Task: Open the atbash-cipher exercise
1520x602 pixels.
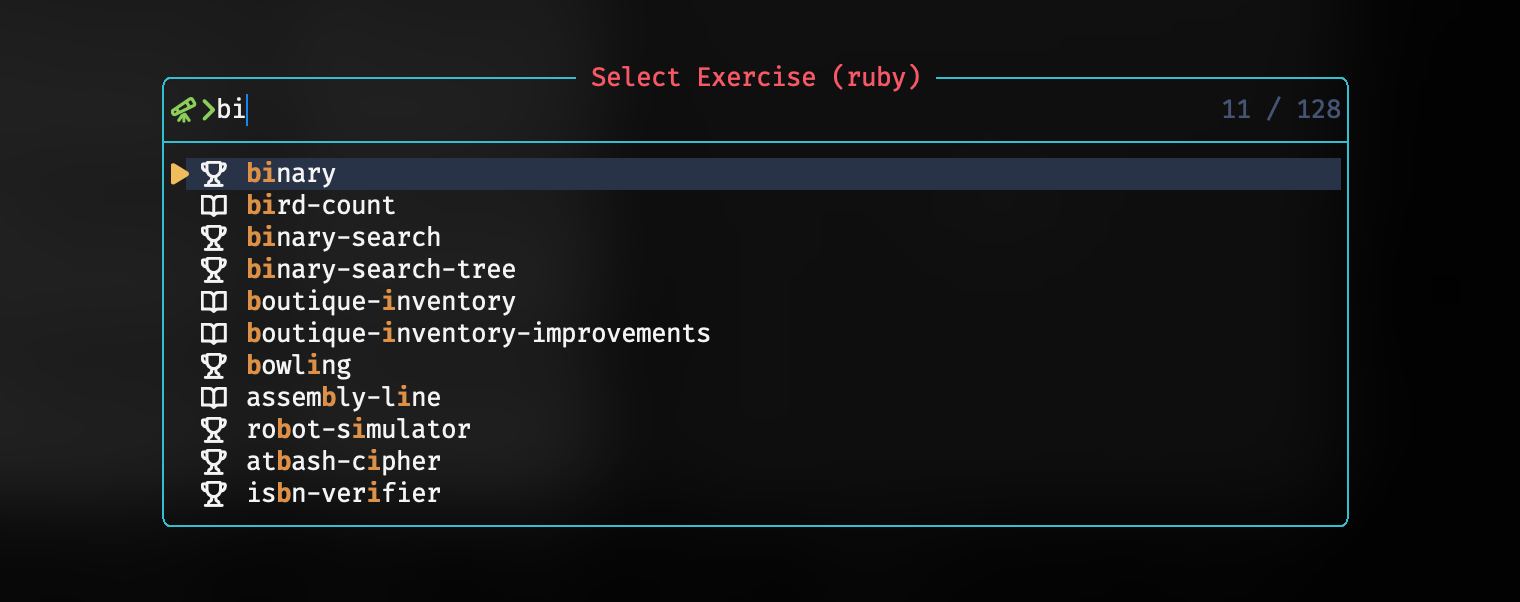Action: [343, 462]
